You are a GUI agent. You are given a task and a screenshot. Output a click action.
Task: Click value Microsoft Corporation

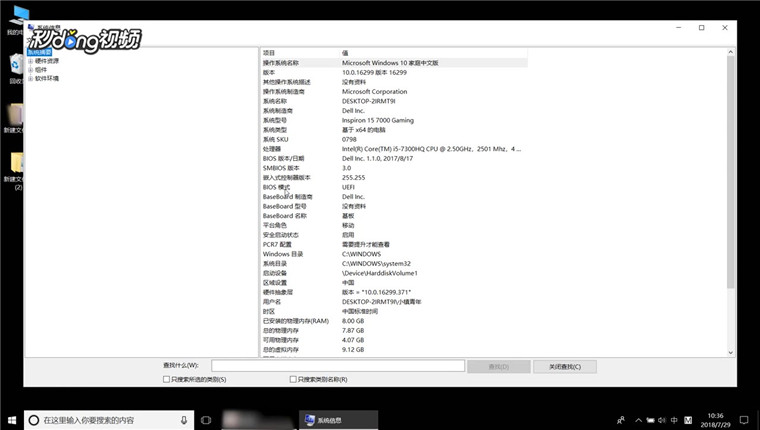pos(374,92)
